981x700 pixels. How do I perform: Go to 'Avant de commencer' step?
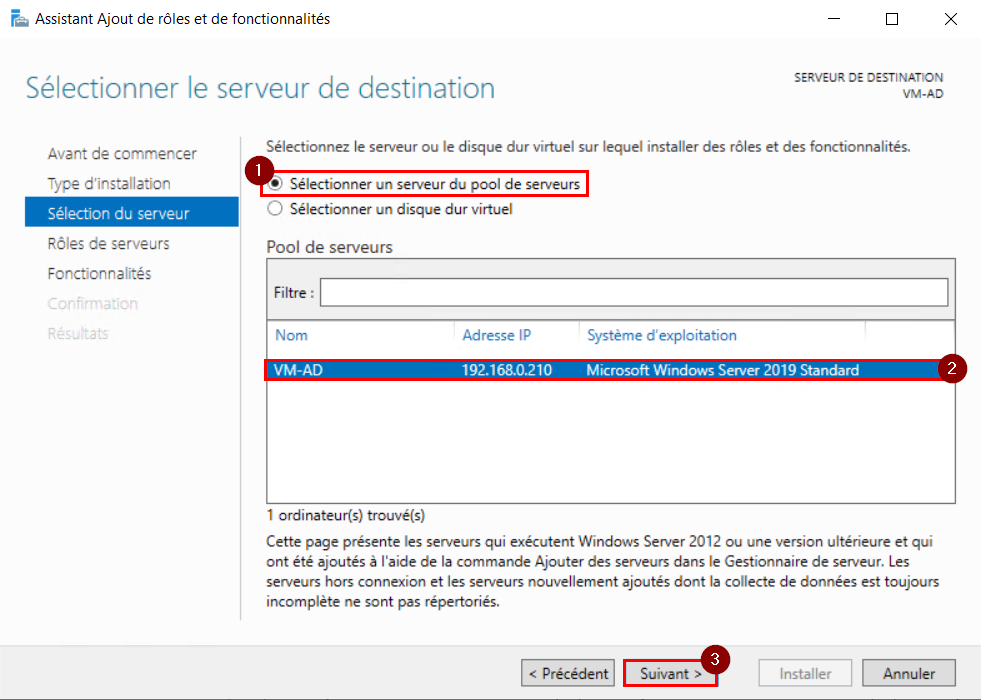click(122, 154)
